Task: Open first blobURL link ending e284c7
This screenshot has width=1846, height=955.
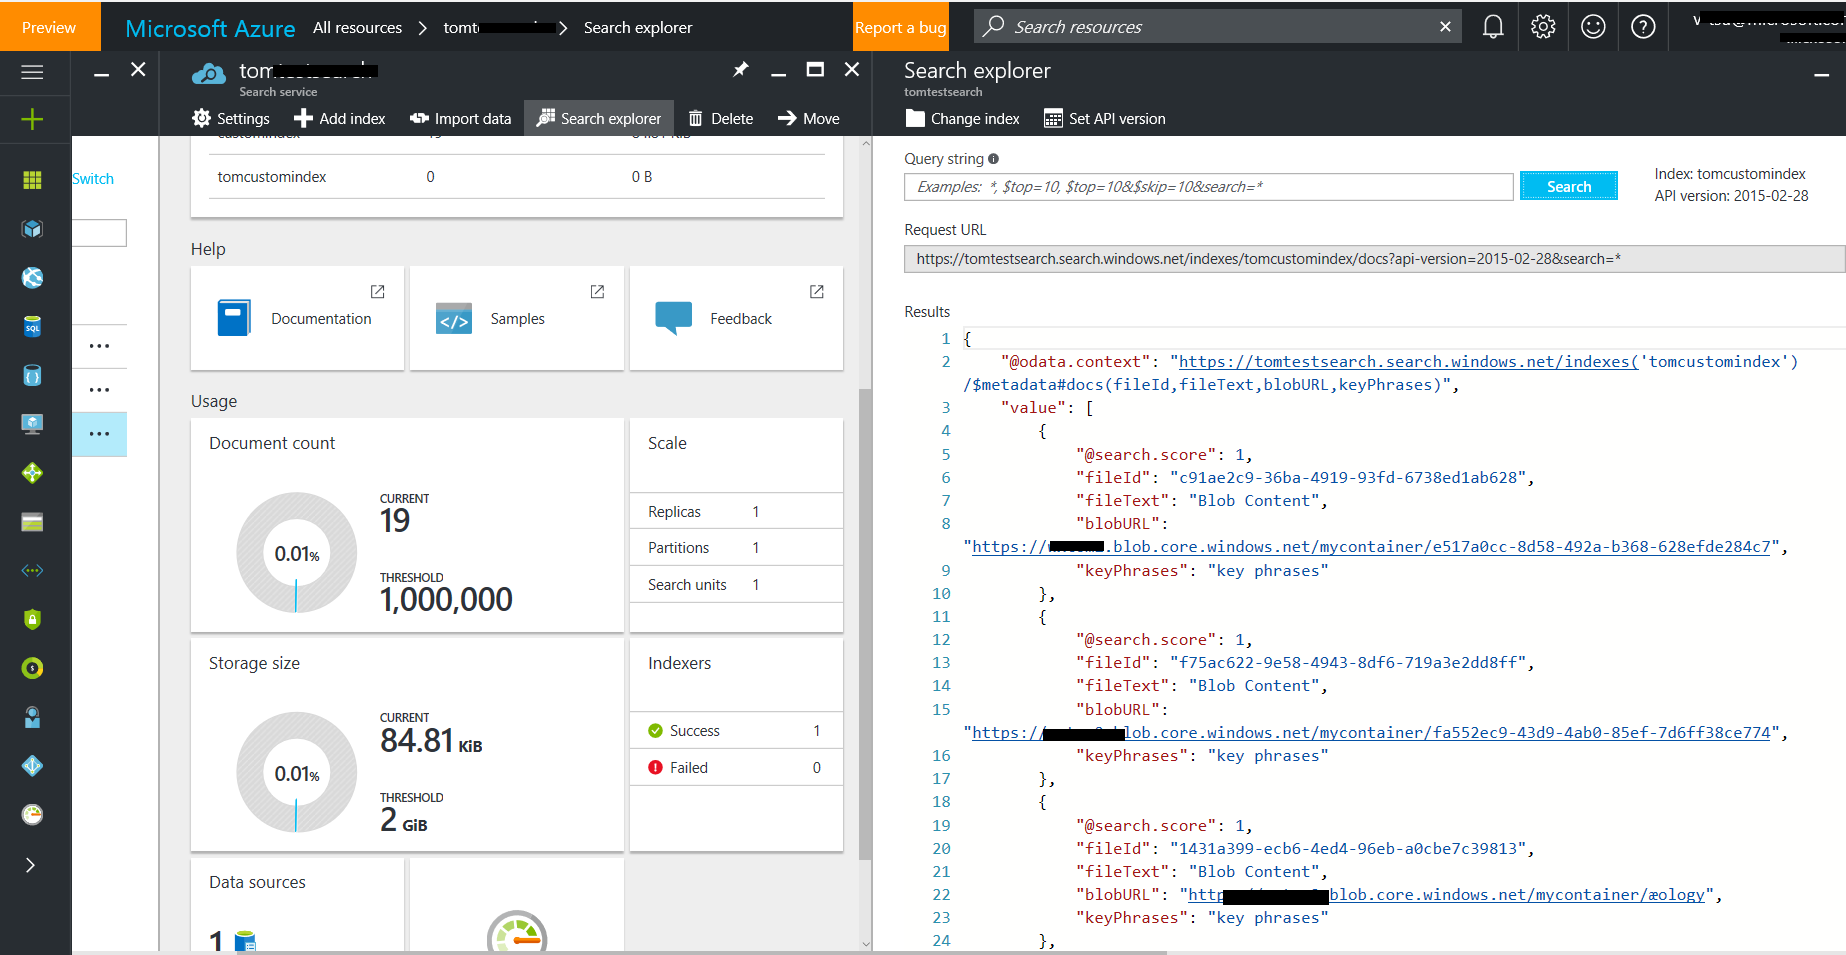Action: pyautogui.click(x=1371, y=547)
